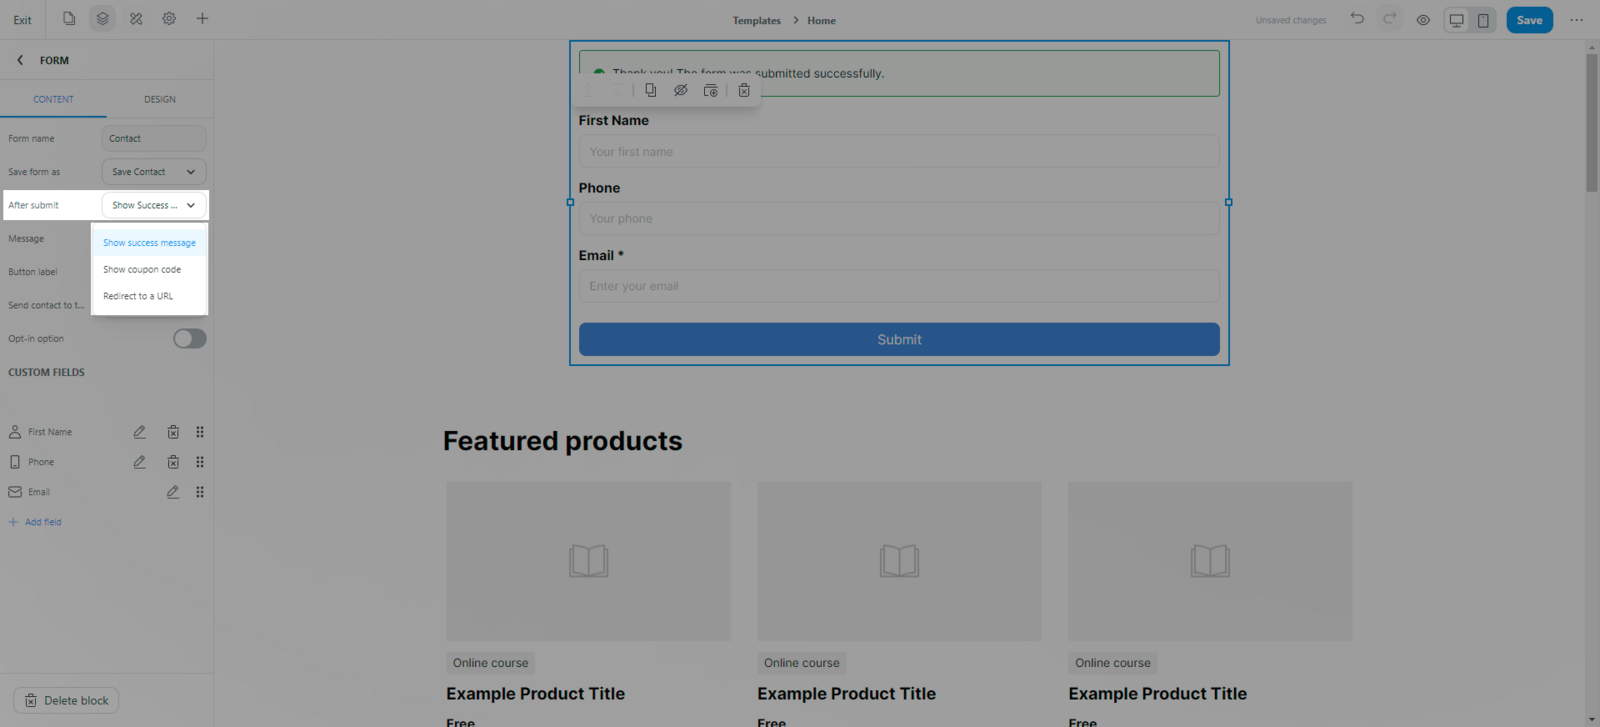Screen dimensions: 1600x727
Task: Toggle the Opt-in option switch
Action: click(x=189, y=339)
